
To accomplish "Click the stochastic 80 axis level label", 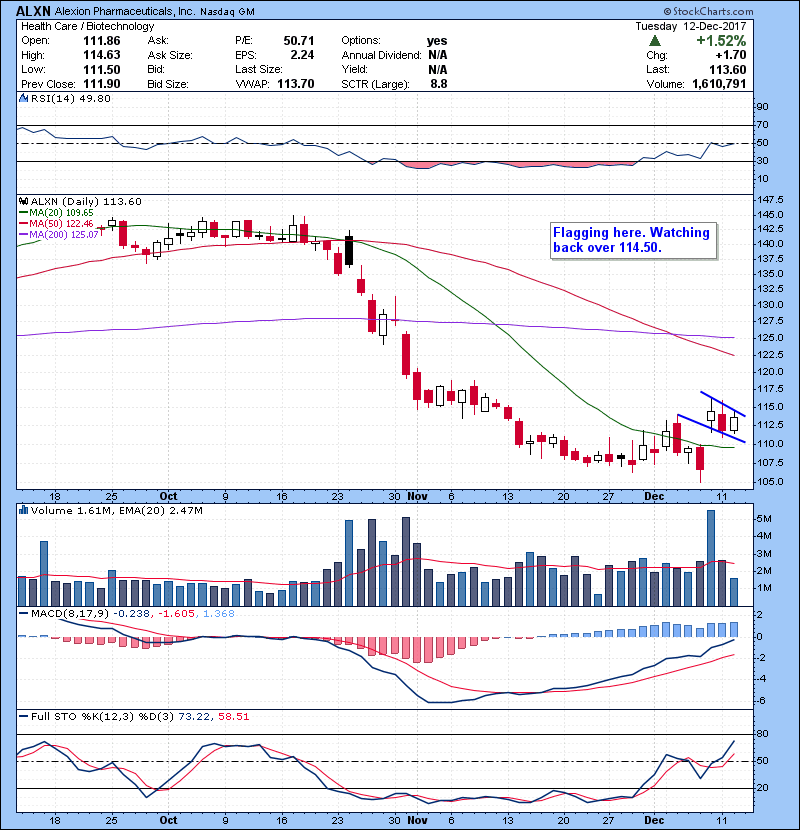I will point(762,734).
